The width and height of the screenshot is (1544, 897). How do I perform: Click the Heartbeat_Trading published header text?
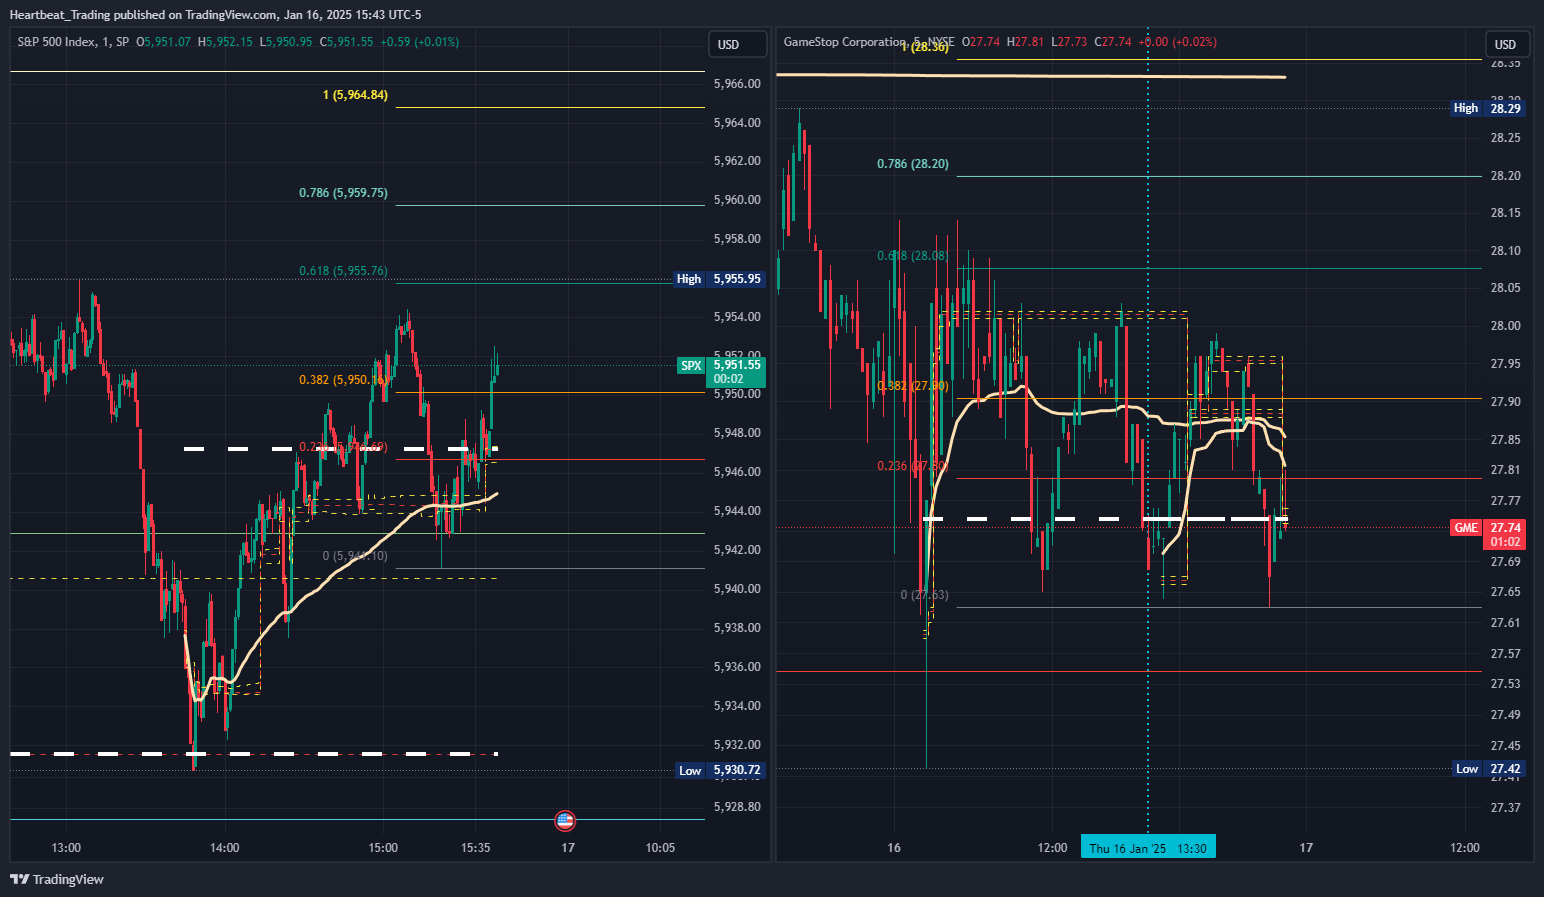pos(215,15)
